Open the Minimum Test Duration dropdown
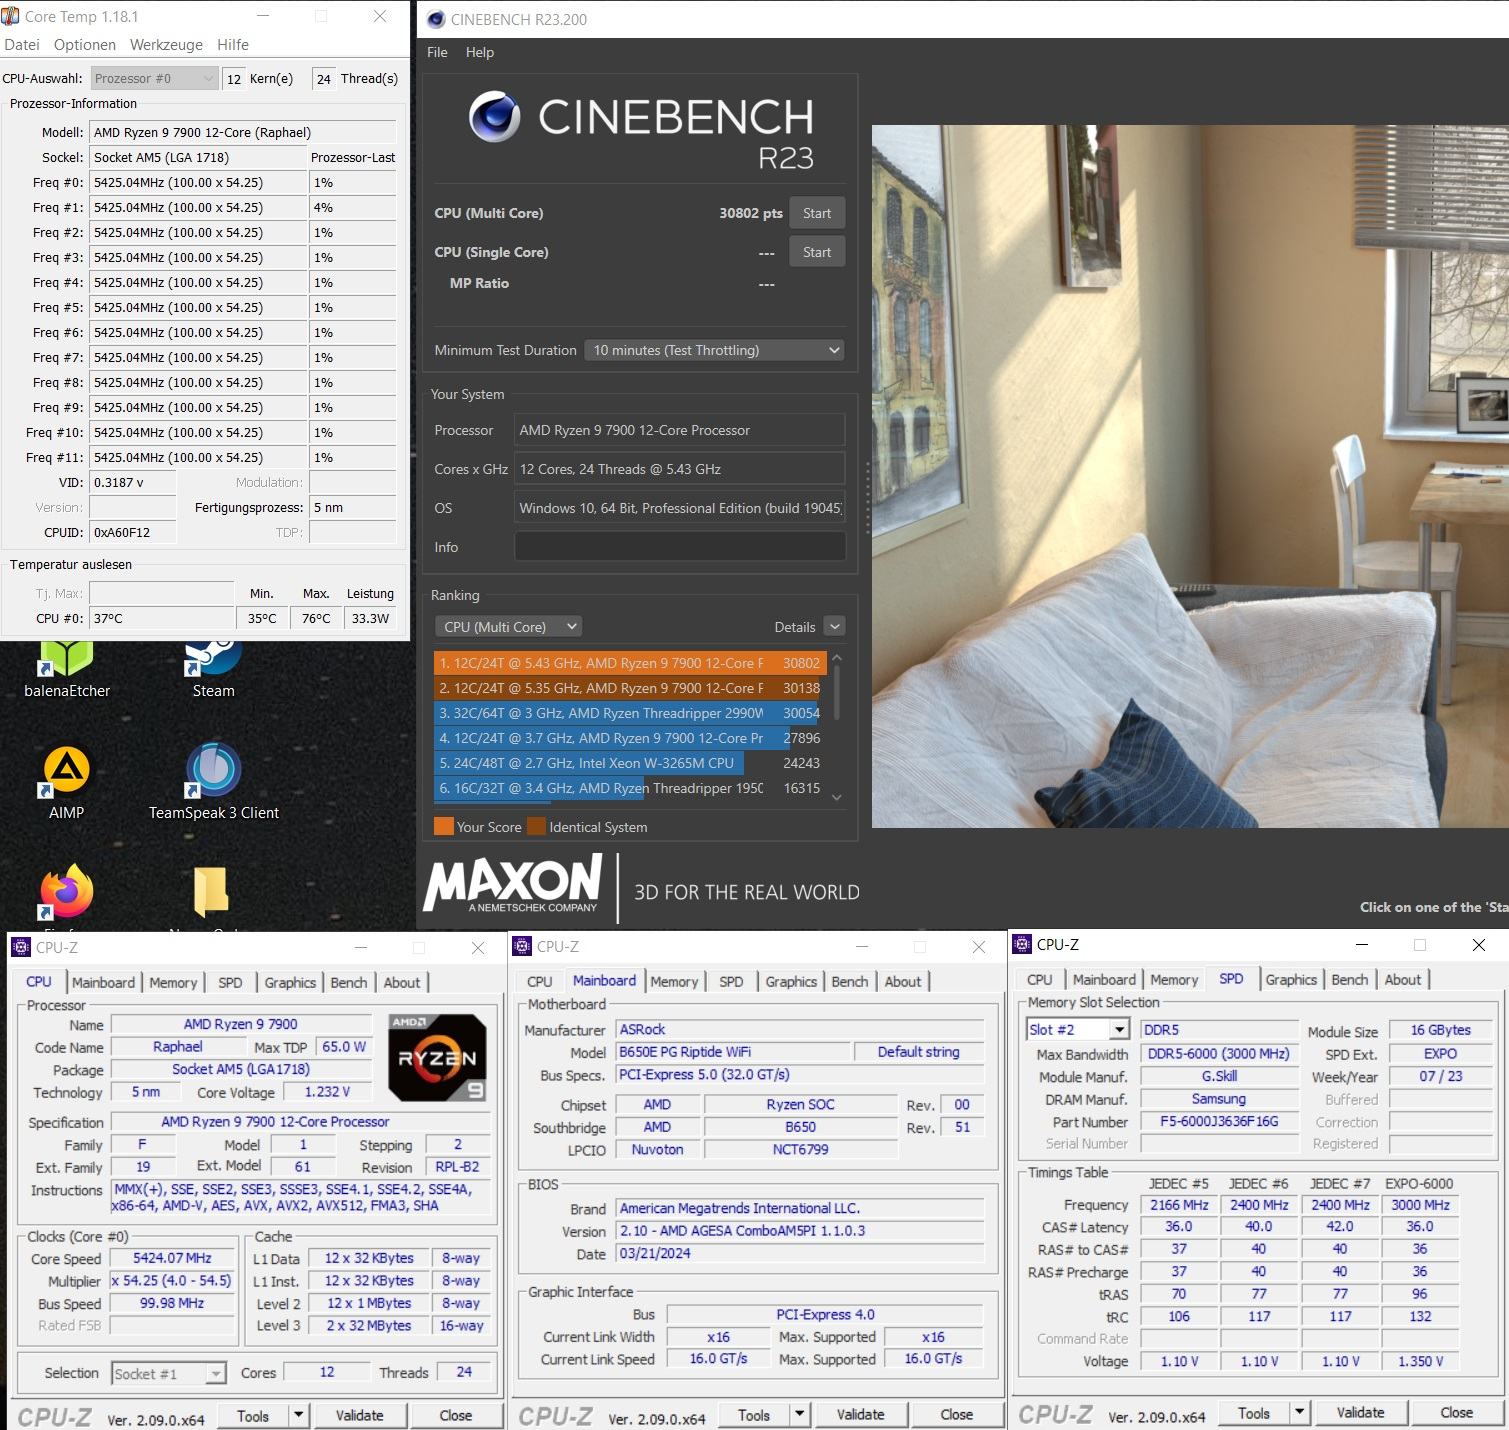Image resolution: width=1509 pixels, height=1430 pixels. click(714, 350)
